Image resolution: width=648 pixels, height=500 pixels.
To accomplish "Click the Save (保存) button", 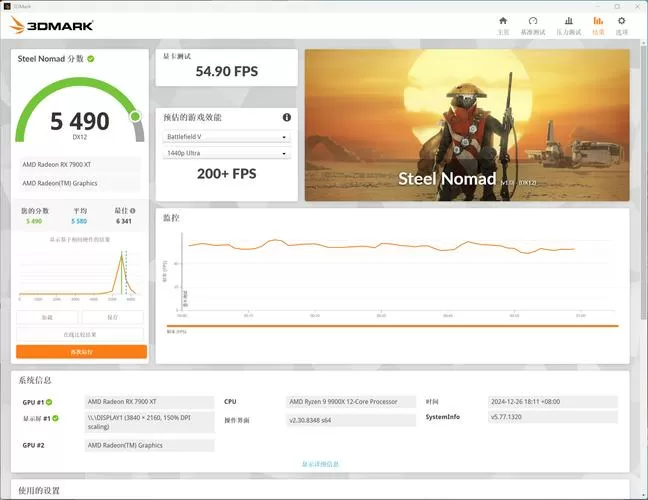I will pyautogui.click(x=112, y=317).
